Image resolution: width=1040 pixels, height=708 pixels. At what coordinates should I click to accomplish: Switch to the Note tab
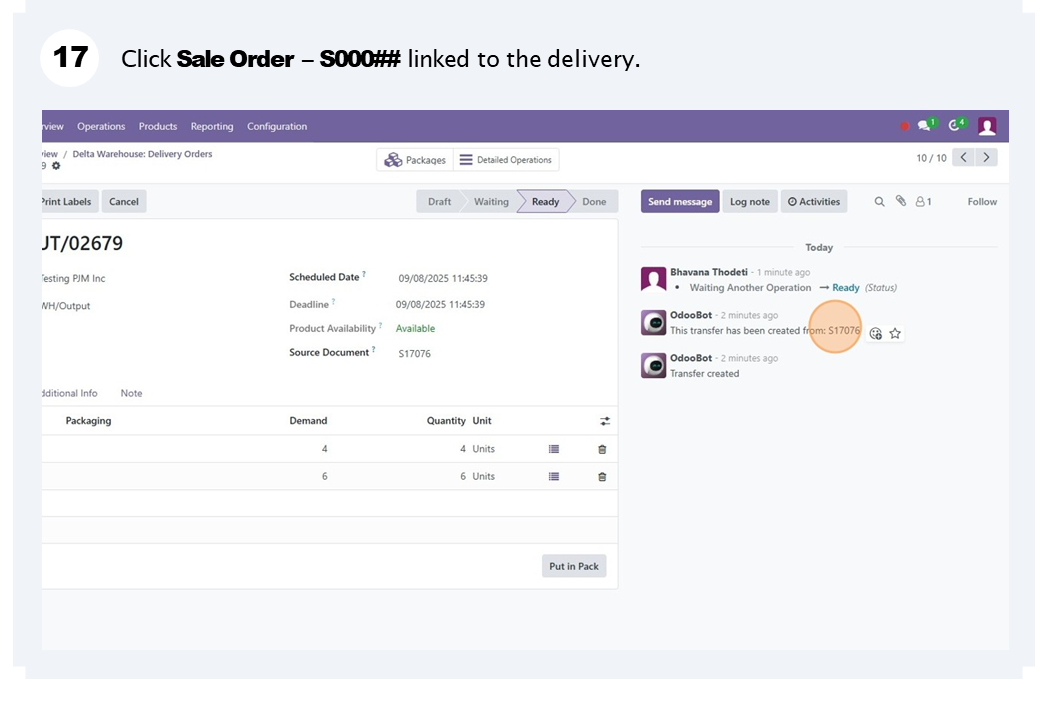pyautogui.click(x=131, y=393)
